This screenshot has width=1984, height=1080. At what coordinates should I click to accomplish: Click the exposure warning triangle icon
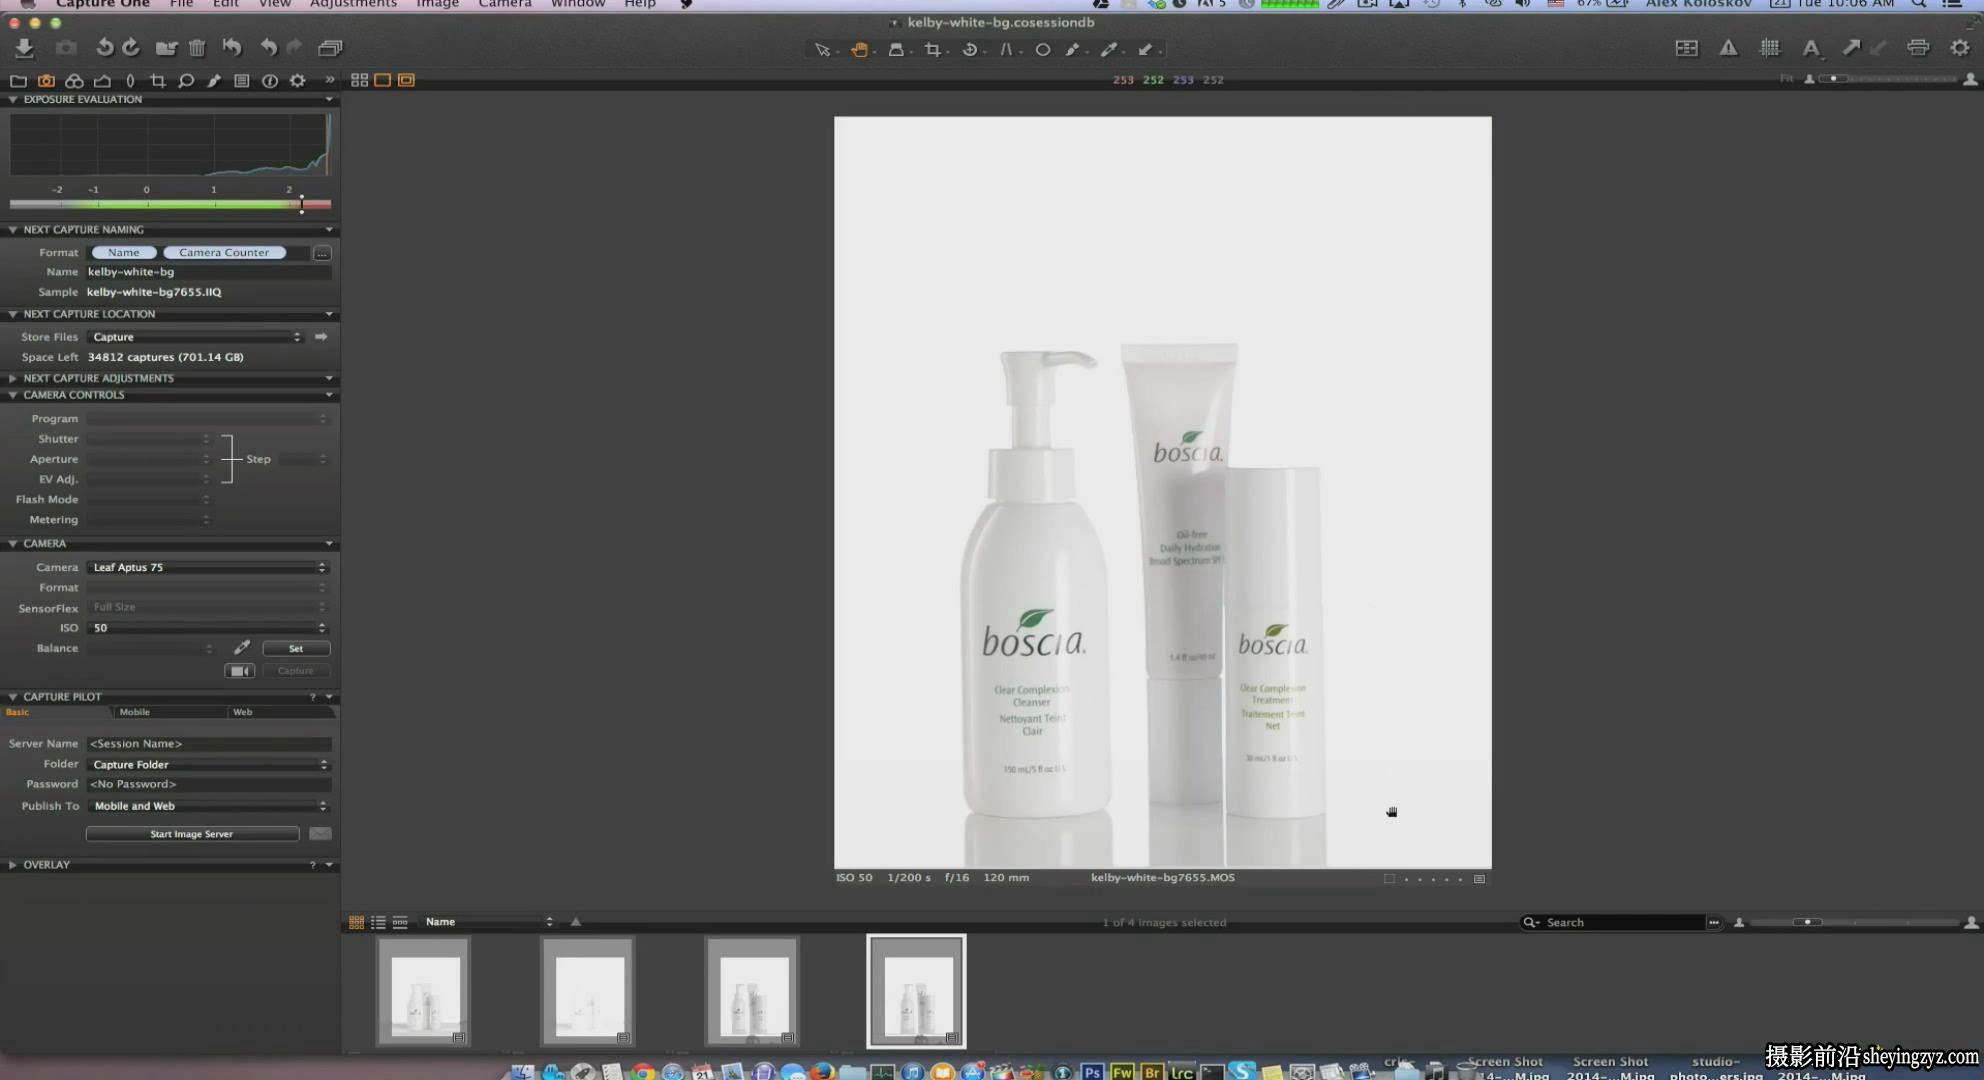coord(1728,48)
